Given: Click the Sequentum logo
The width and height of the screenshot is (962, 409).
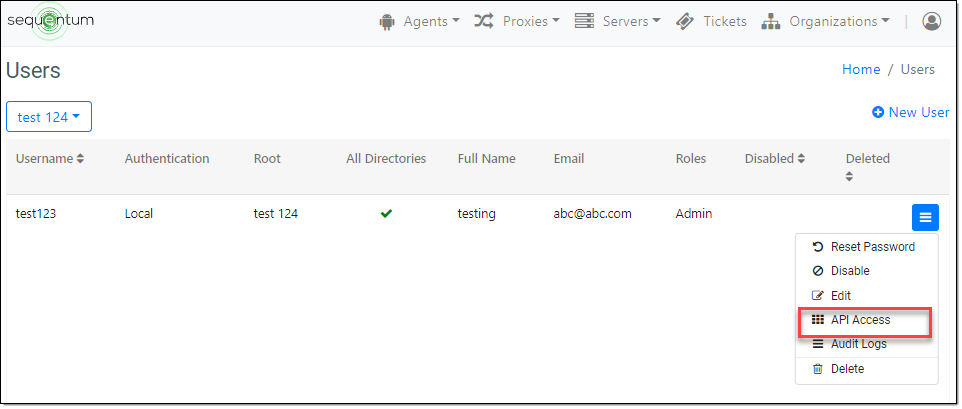Looking at the screenshot, I should coord(50,21).
